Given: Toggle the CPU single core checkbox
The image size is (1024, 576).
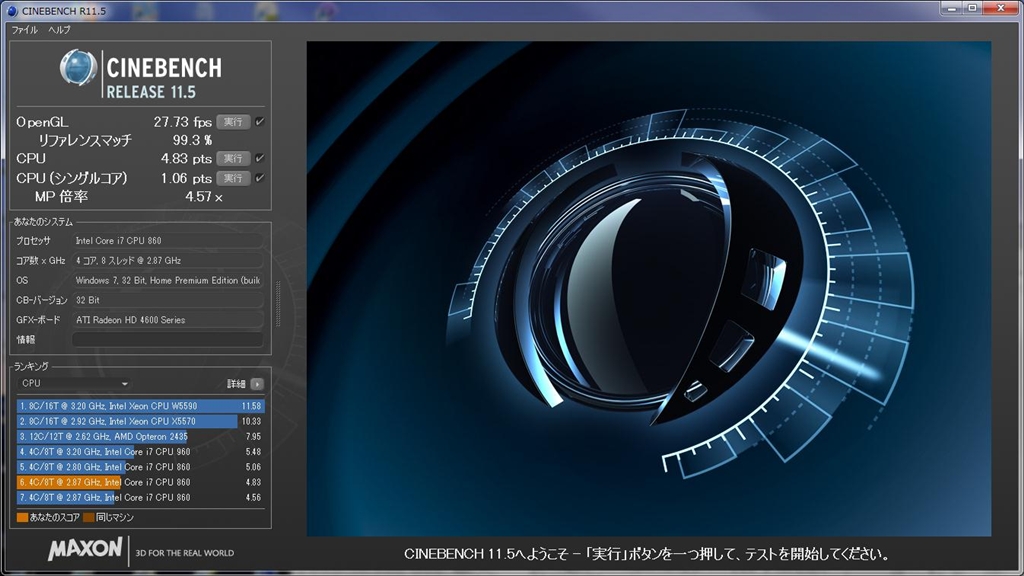Looking at the screenshot, I should click(x=260, y=178).
